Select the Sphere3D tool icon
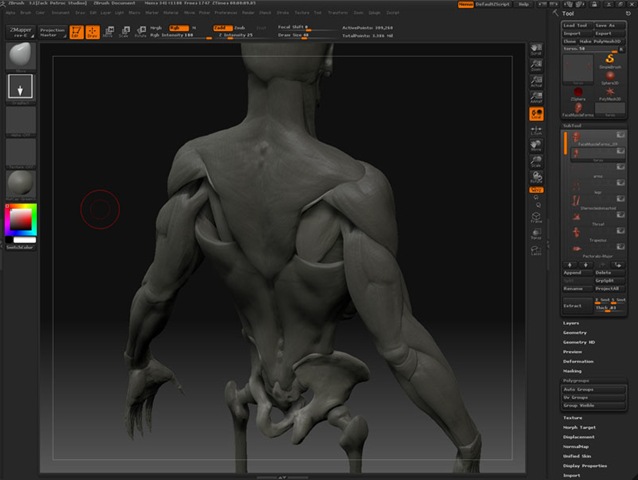 [x=610, y=78]
